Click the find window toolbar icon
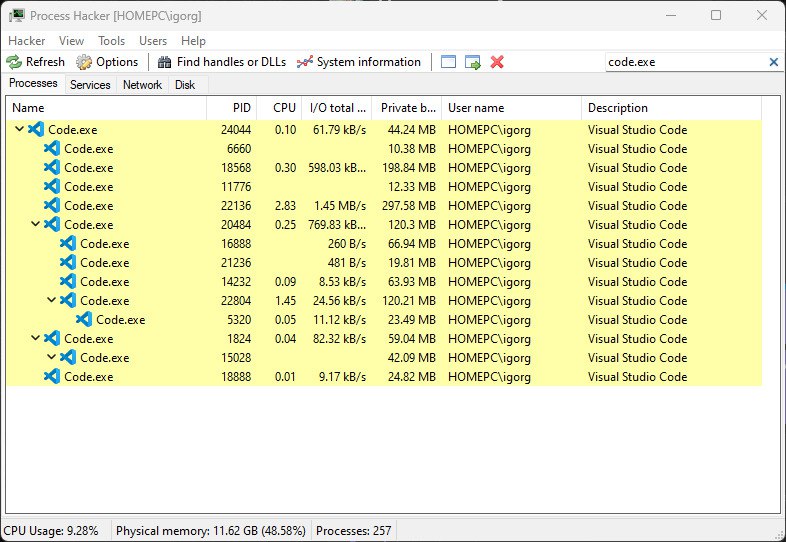 tap(448, 62)
